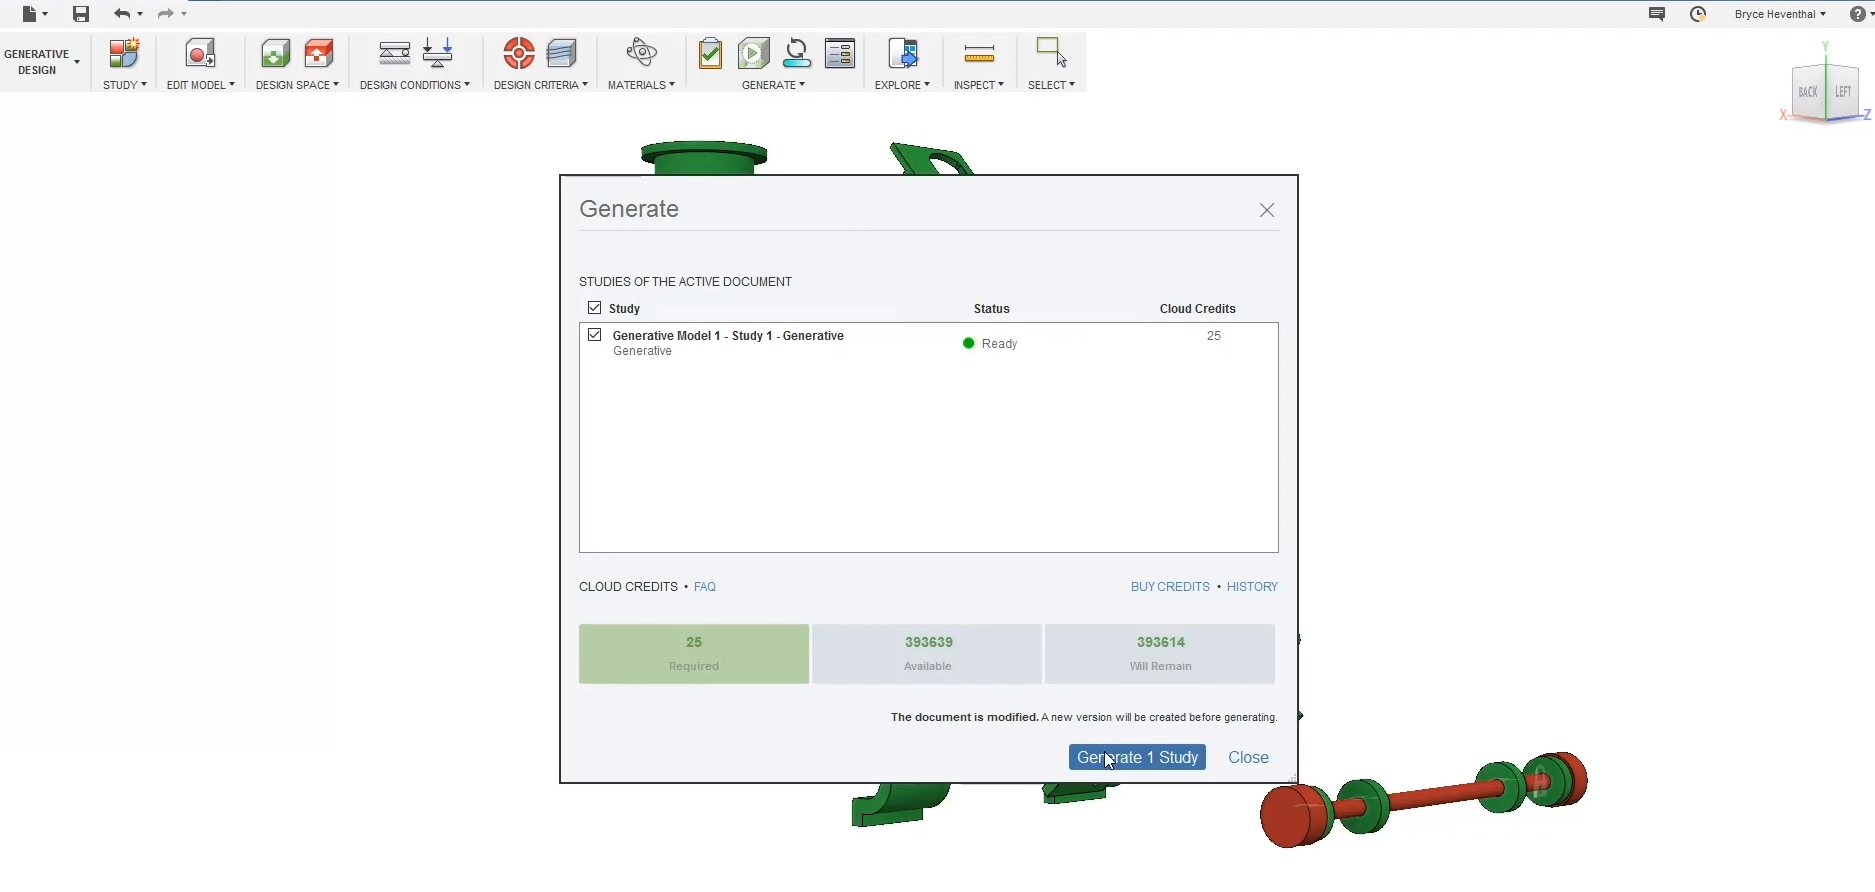Open the Bryce Heventhal account dropdown
The height and width of the screenshot is (892, 1875).
(x=1780, y=14)
